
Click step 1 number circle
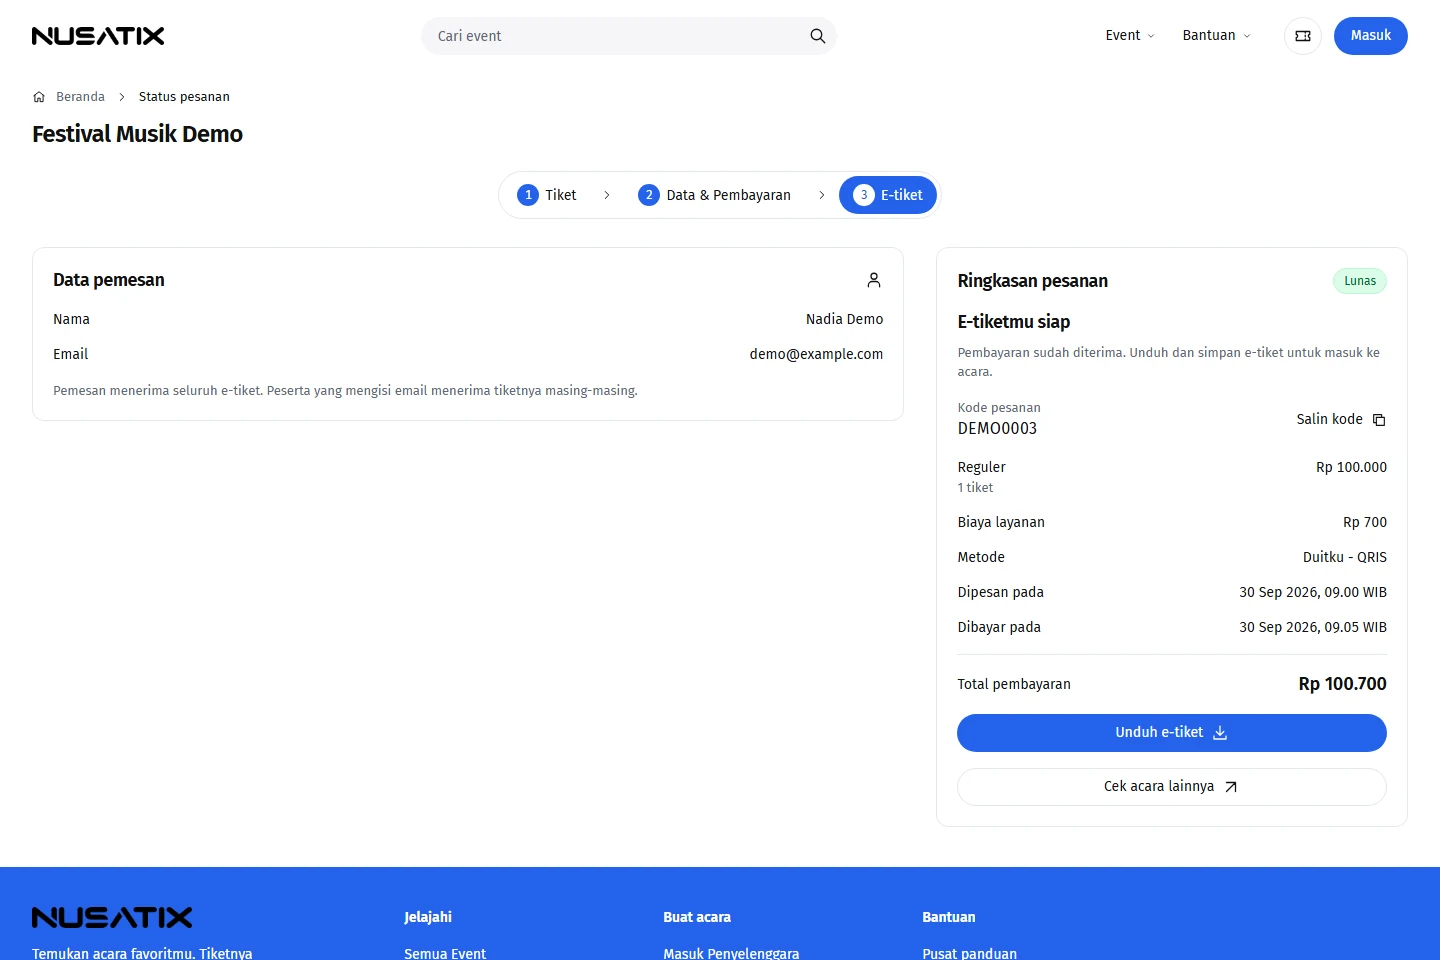pos(528,195)
